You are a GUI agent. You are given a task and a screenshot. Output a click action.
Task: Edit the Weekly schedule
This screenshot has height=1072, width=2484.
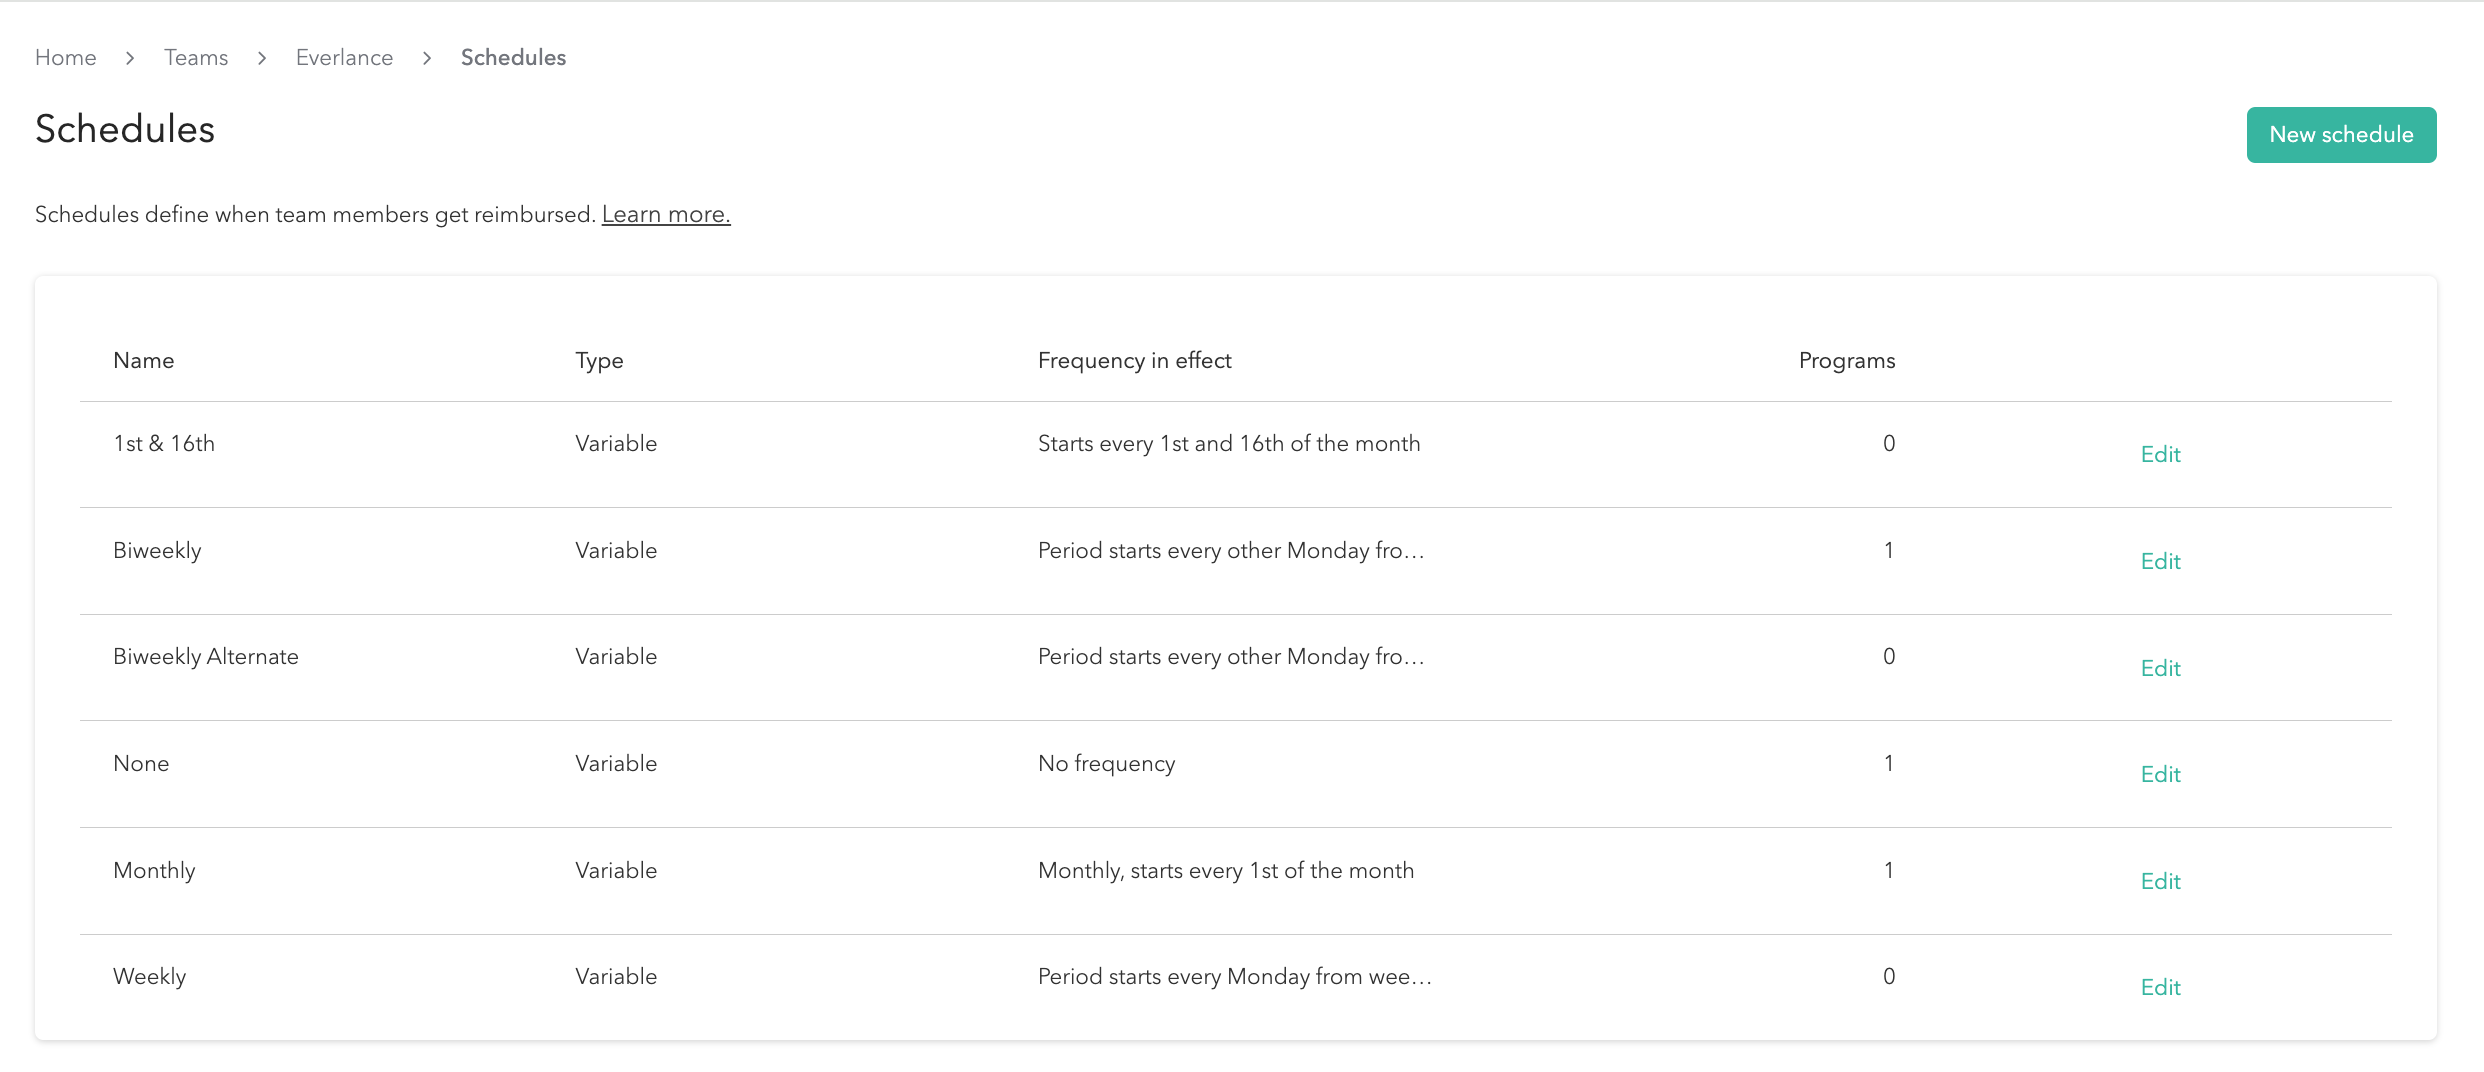pos(2160,988)
